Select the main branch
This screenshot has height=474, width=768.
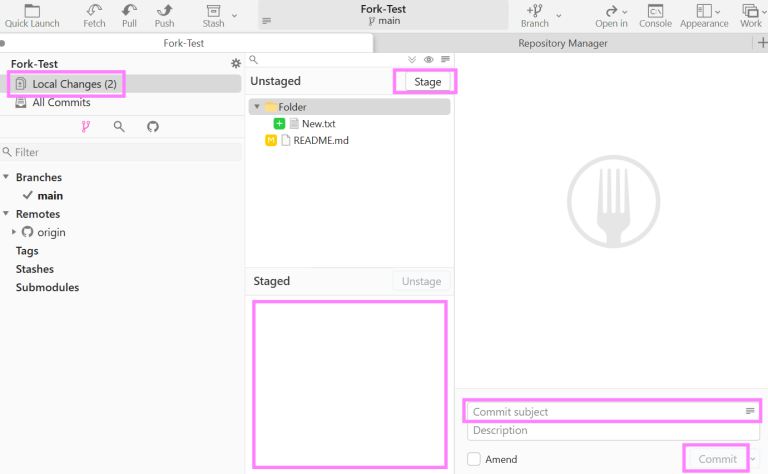pos(50,195)
